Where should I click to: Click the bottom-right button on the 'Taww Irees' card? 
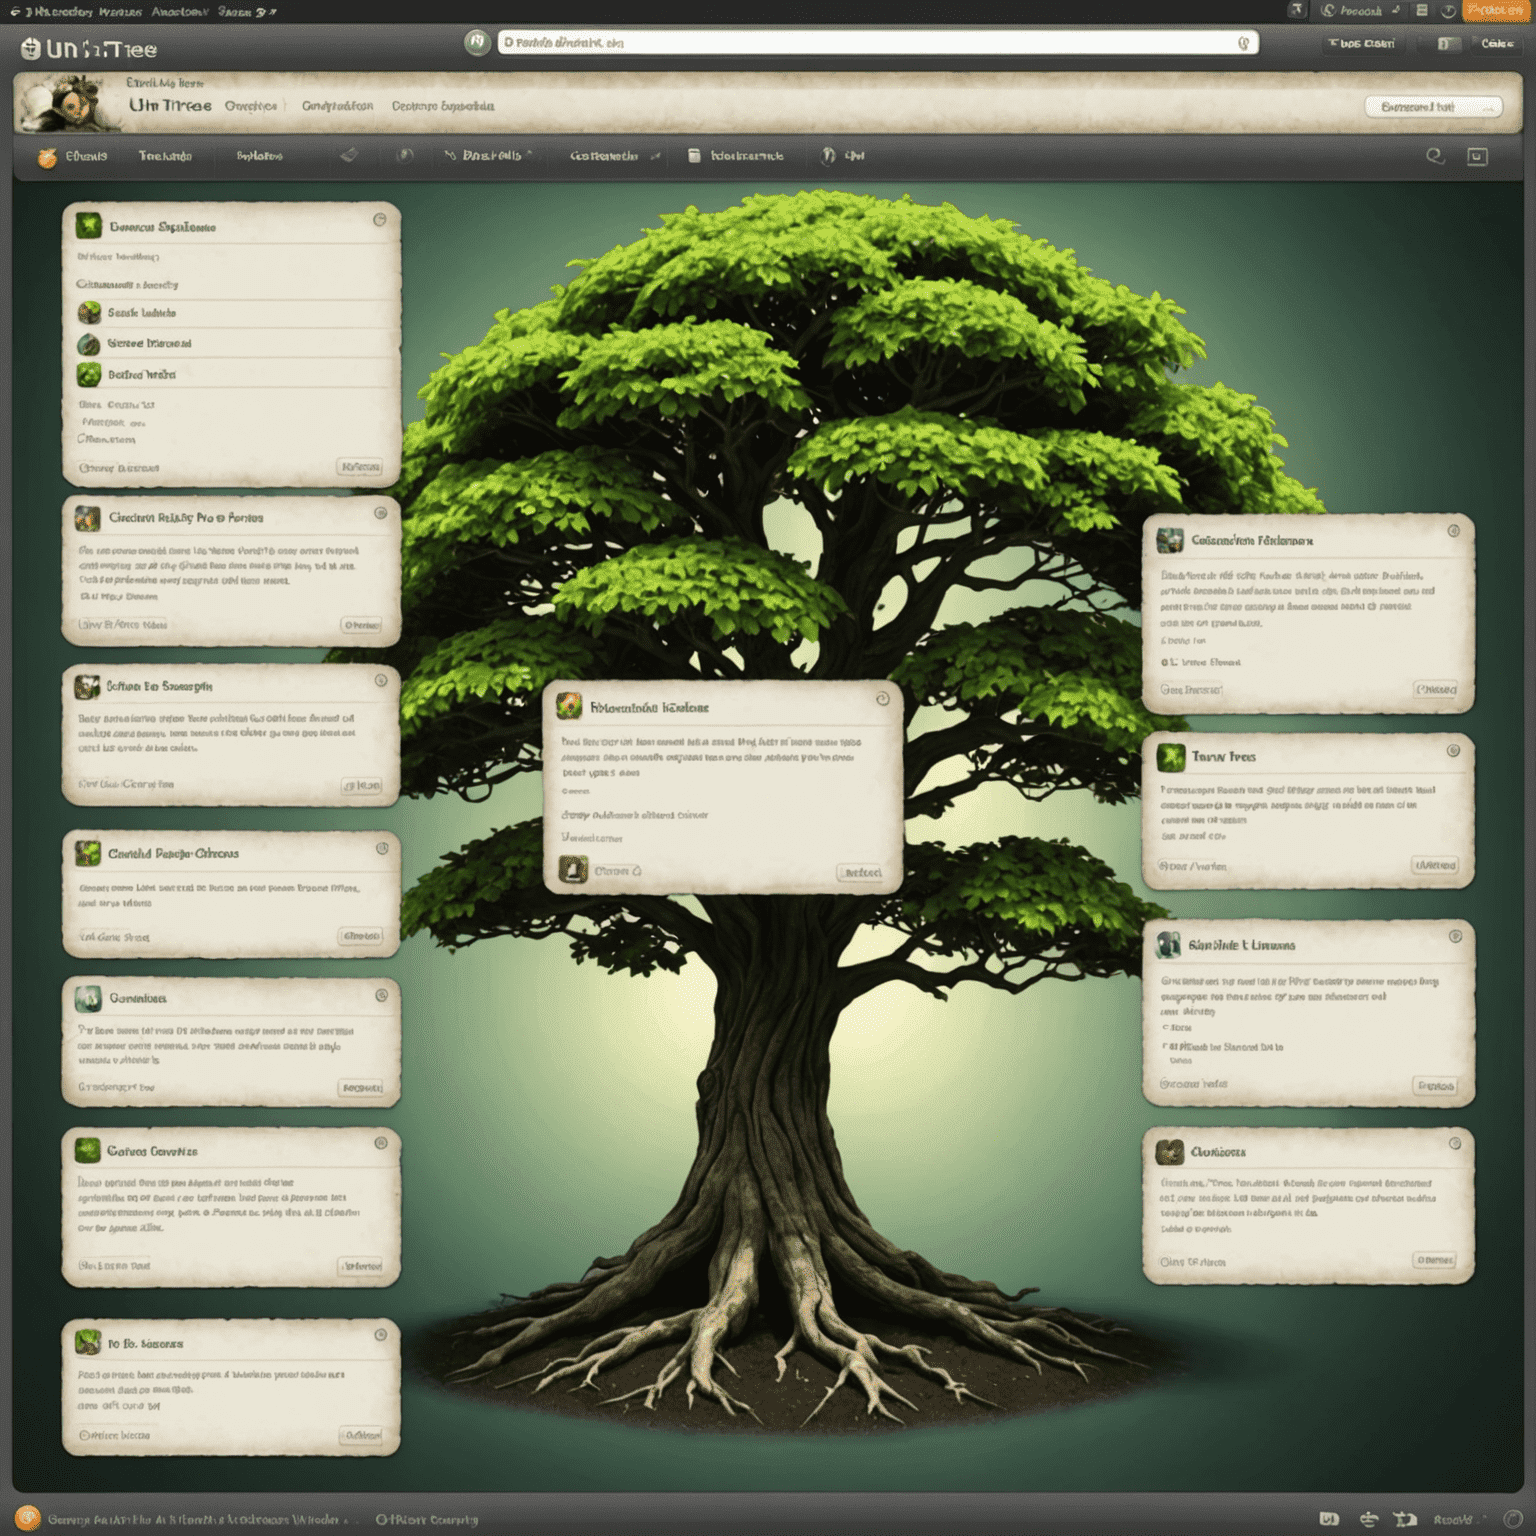point(1435,865)
